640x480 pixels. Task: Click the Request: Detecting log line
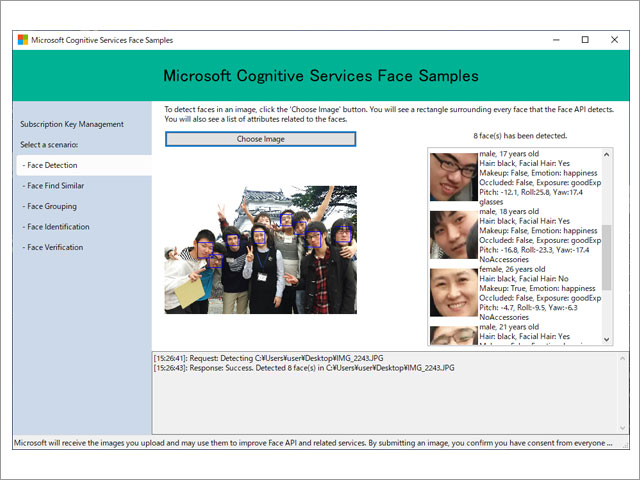click(x=268, y=358)
